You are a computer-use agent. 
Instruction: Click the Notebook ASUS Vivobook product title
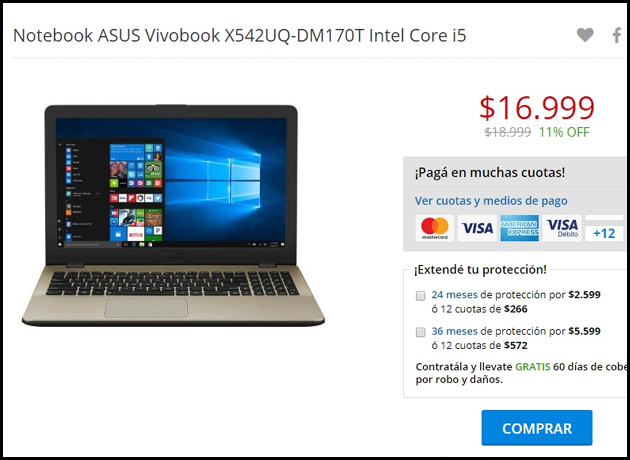click(239, 35)
